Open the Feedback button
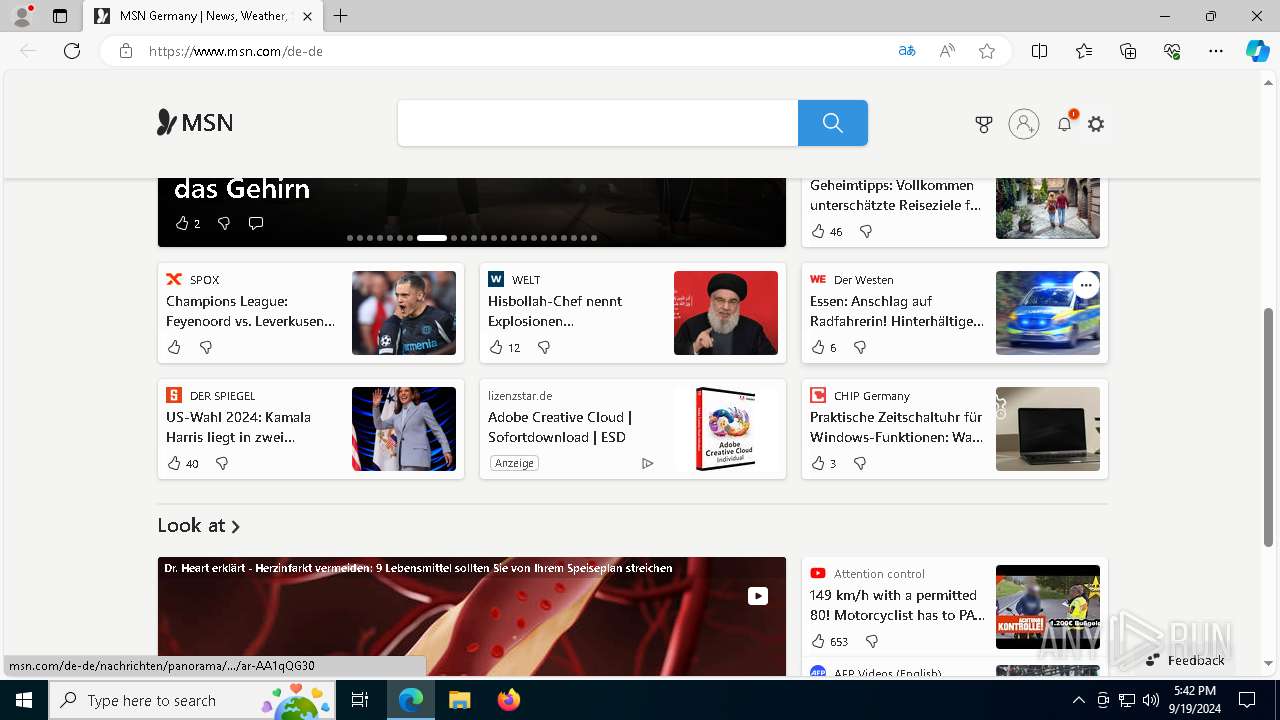 1186,660
